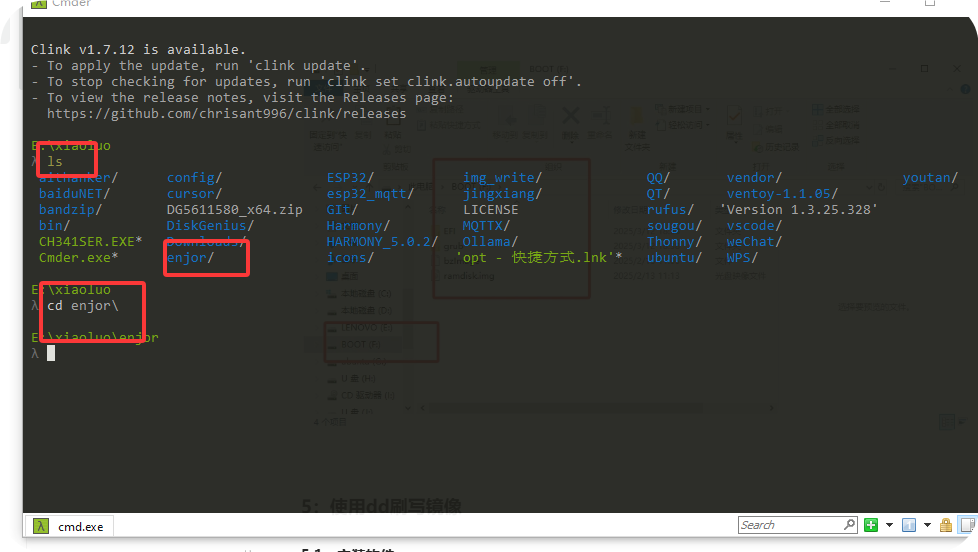
Task: Click the 'Ollama/' directory entry
Action: [x=490, y=242]
